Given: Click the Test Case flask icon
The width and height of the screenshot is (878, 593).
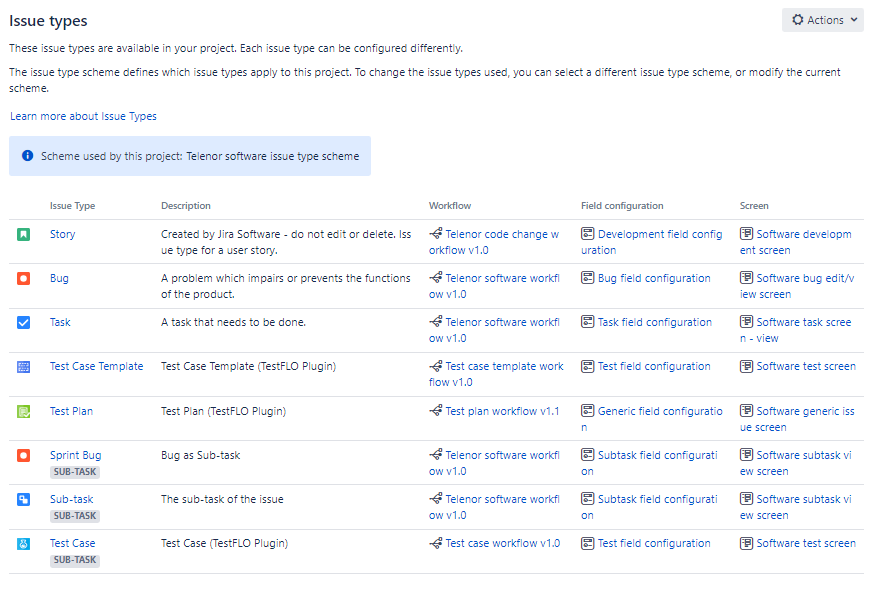Looking at the screenshot, I should tap(24, 543).
